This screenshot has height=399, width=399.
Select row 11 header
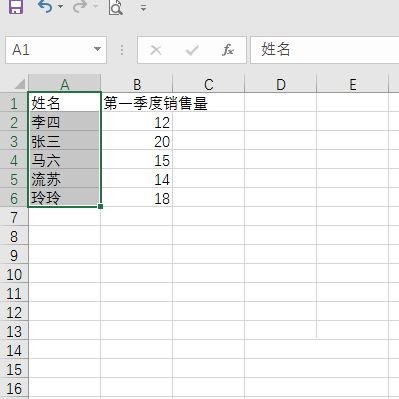point(14,293)
